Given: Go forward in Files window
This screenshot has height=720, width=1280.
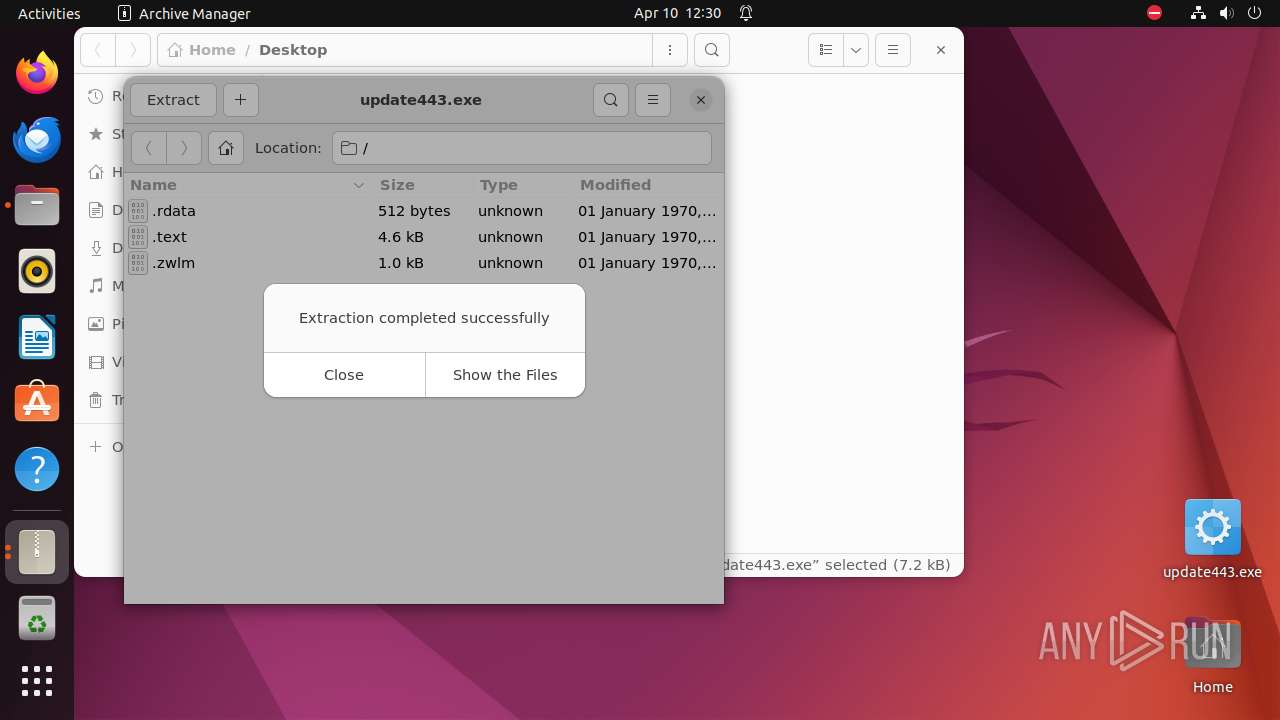Looking at the screenshot, I should click(133, 50).
